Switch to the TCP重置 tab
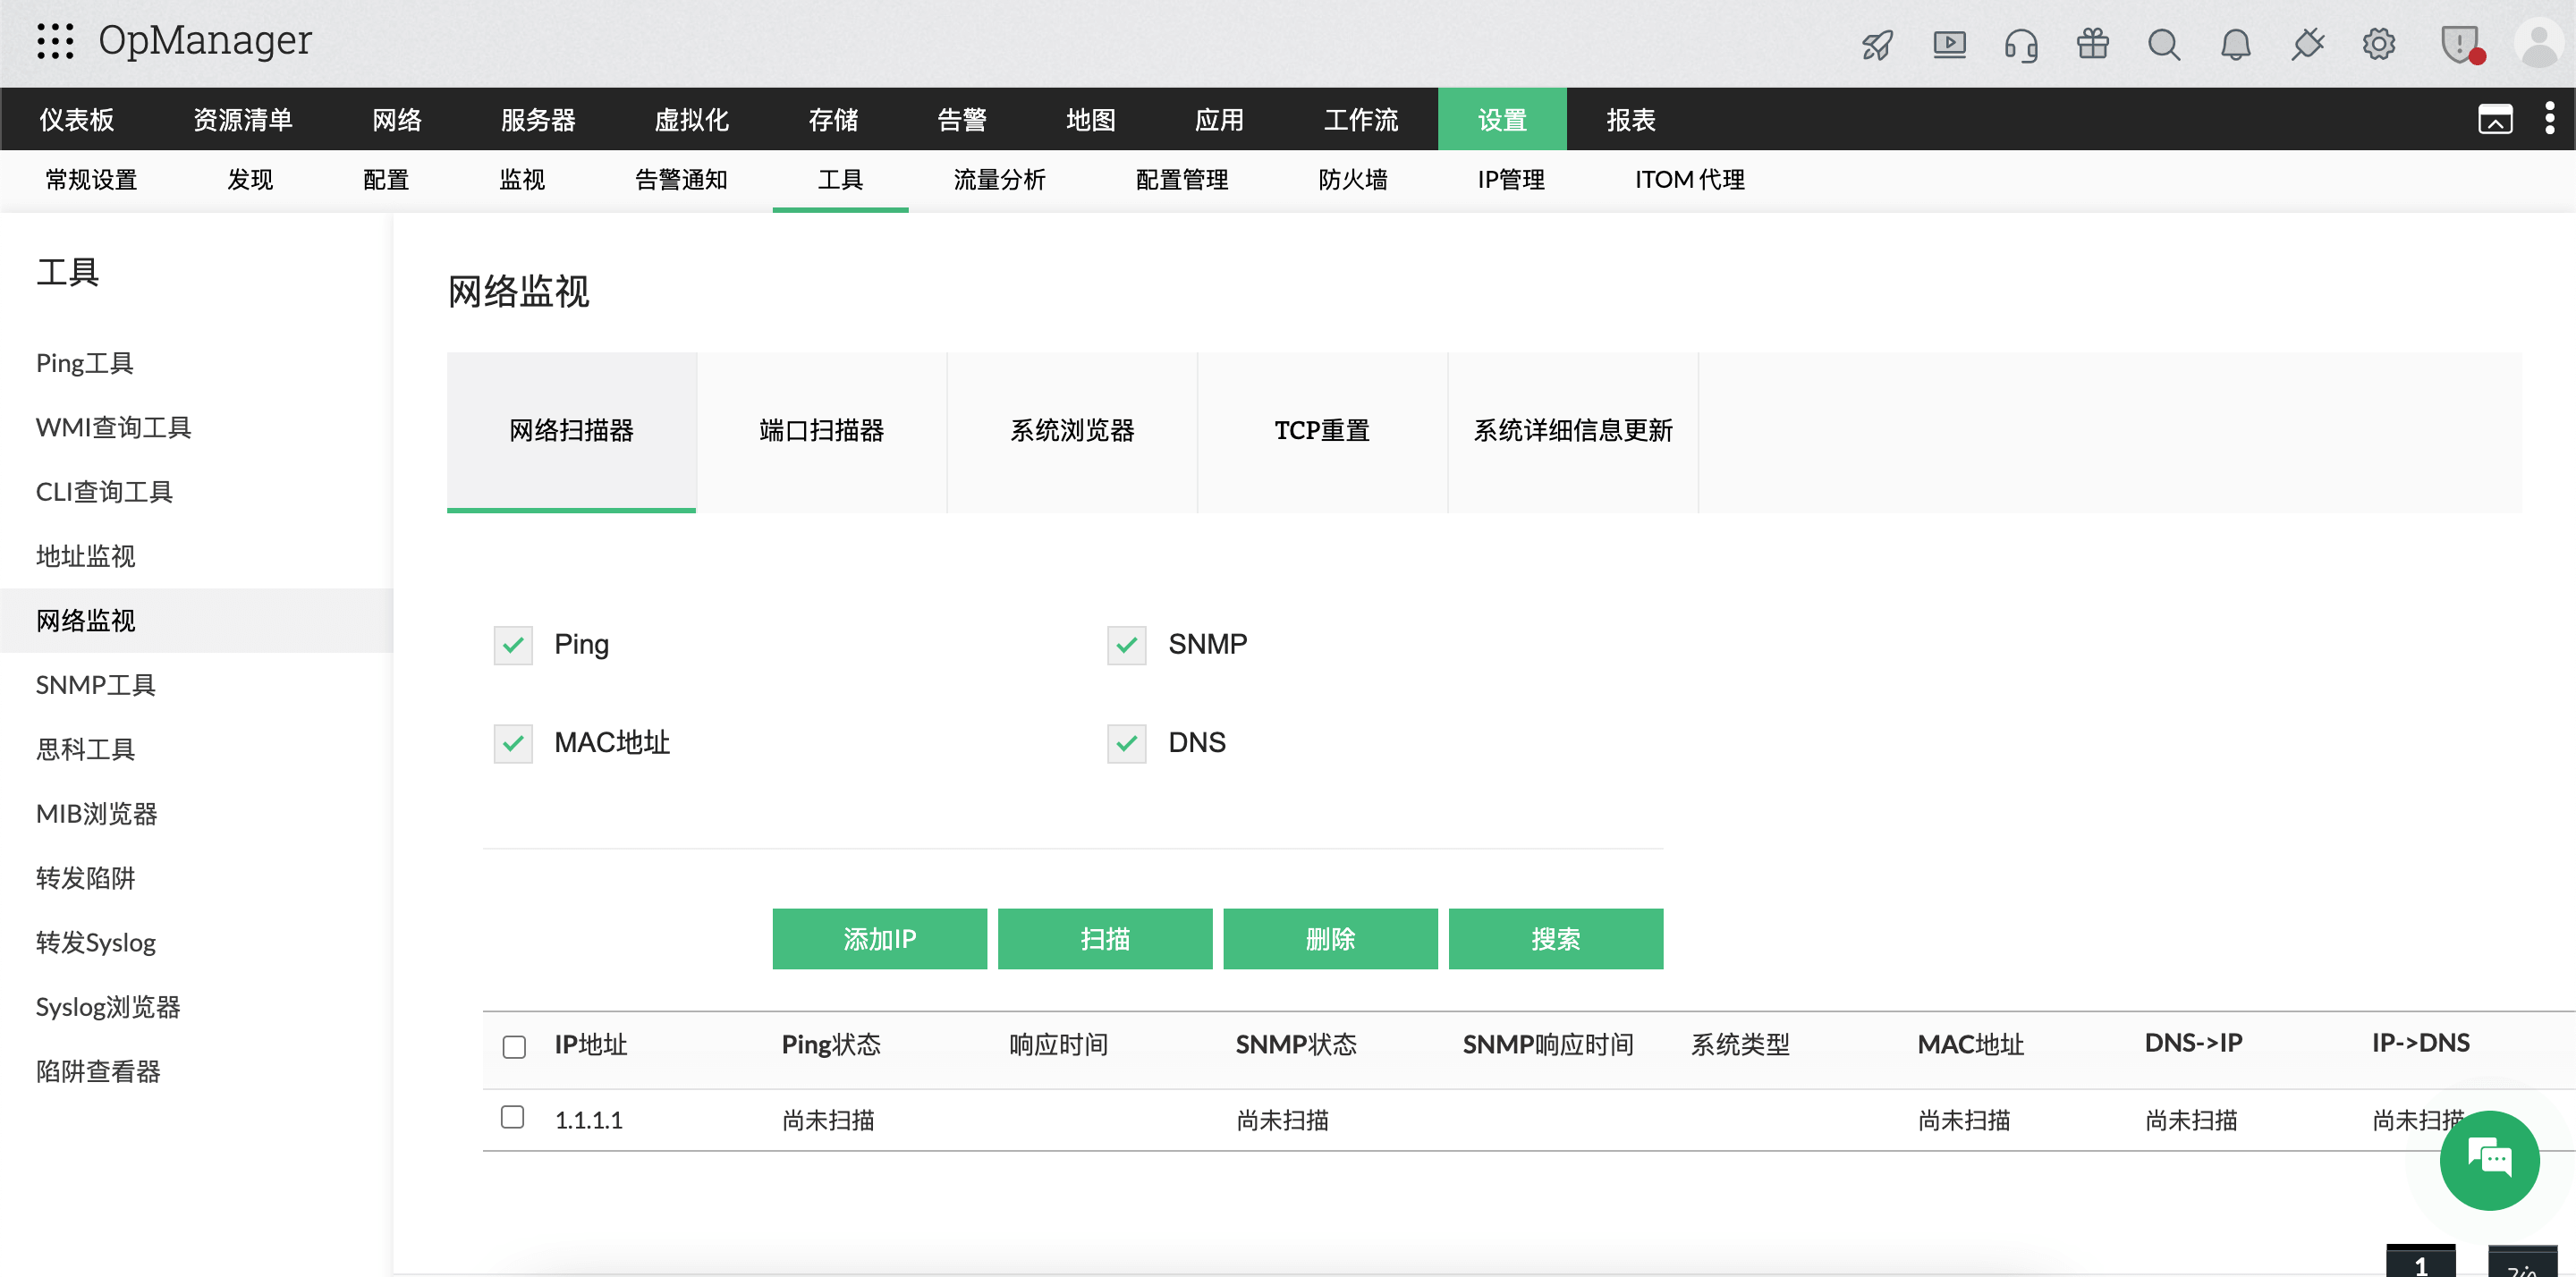This screenshot has width=2576, height=1277. 1322,431
